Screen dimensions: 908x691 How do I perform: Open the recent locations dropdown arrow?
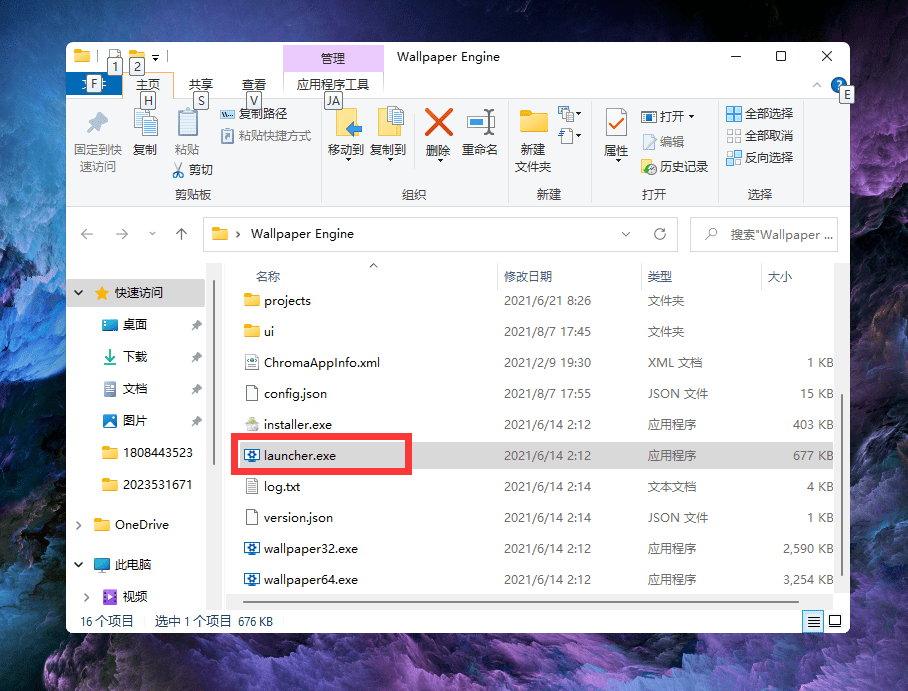tap(152, 234)
